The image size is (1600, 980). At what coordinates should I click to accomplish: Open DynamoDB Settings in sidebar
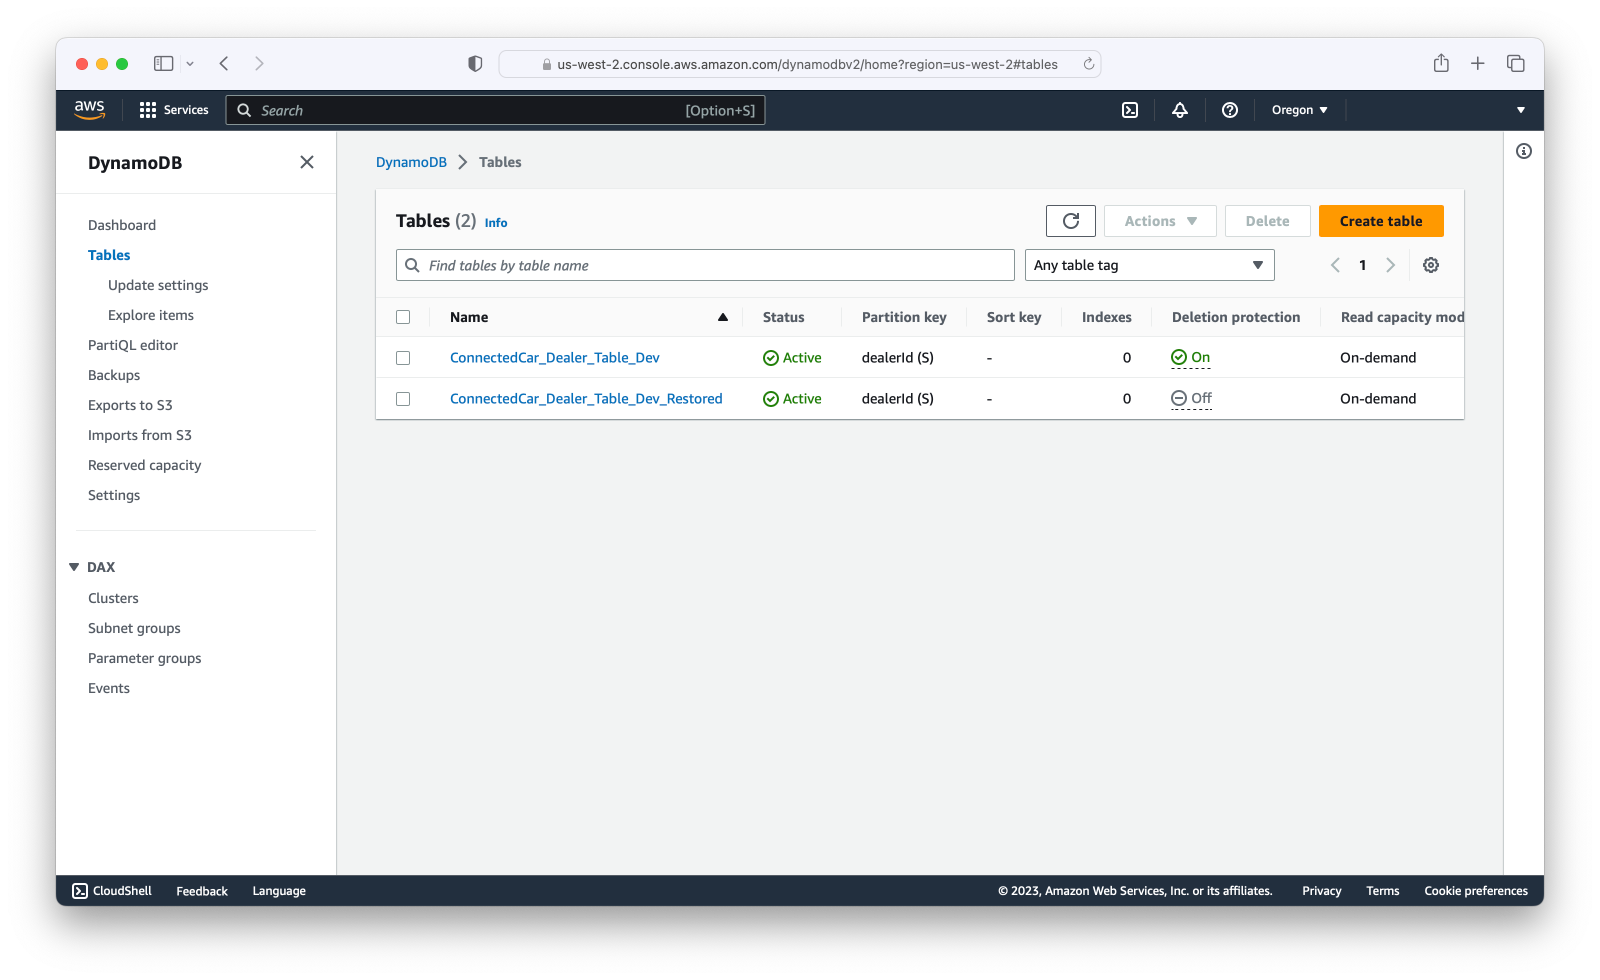[114, 495]
